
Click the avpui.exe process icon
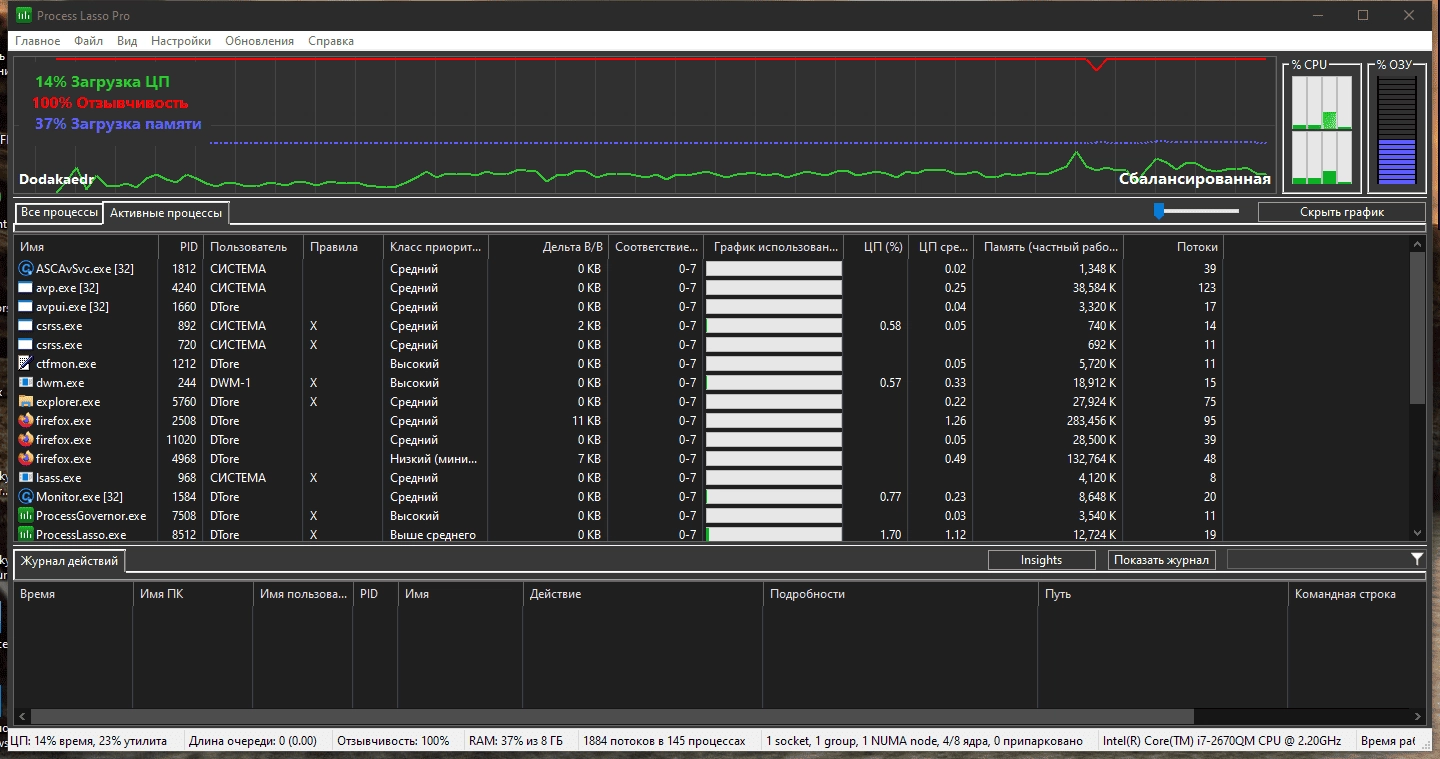[x=26, y=307]
